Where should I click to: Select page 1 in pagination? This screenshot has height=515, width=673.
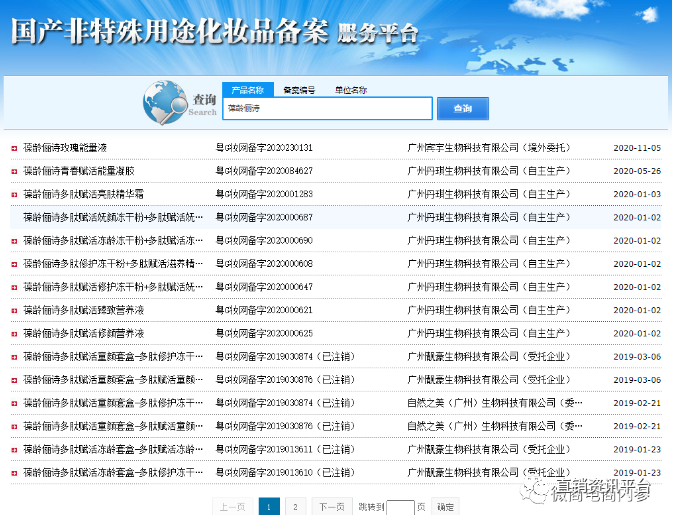click(x=269, y=507)
